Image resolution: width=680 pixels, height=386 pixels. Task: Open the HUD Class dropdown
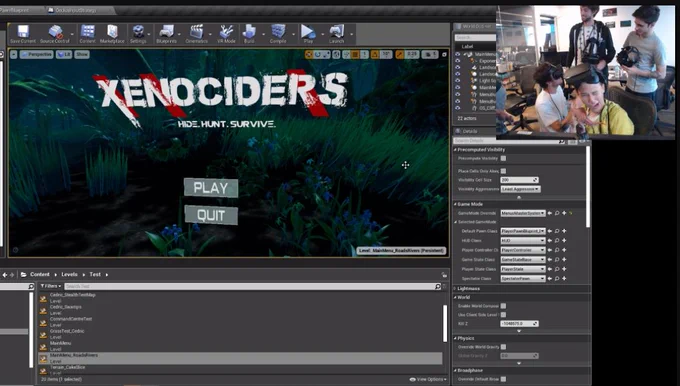pos(523,240)
